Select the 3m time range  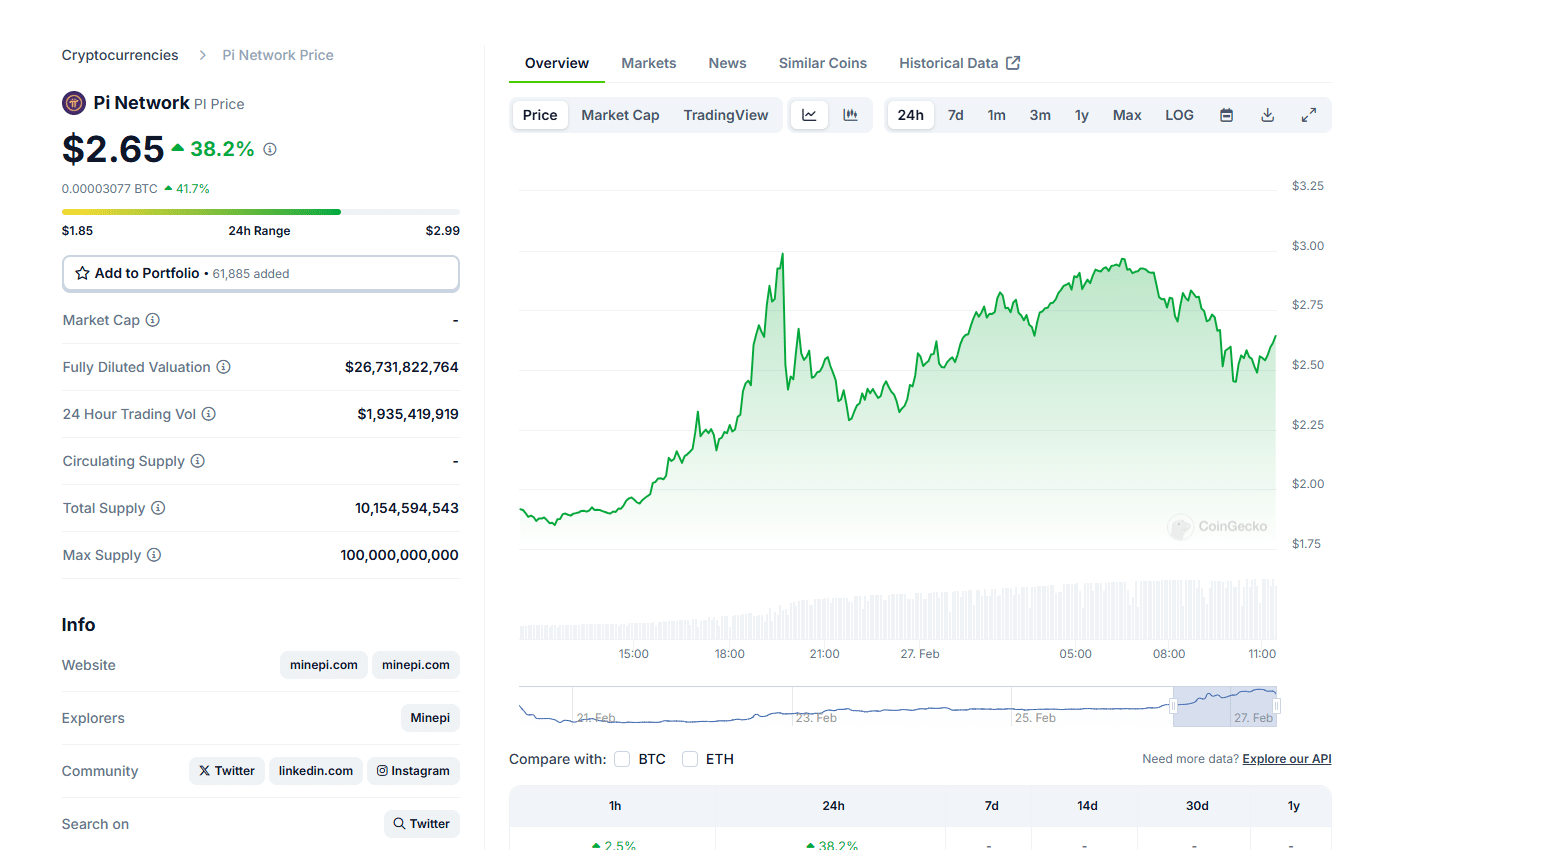[x=1040, y=115]
